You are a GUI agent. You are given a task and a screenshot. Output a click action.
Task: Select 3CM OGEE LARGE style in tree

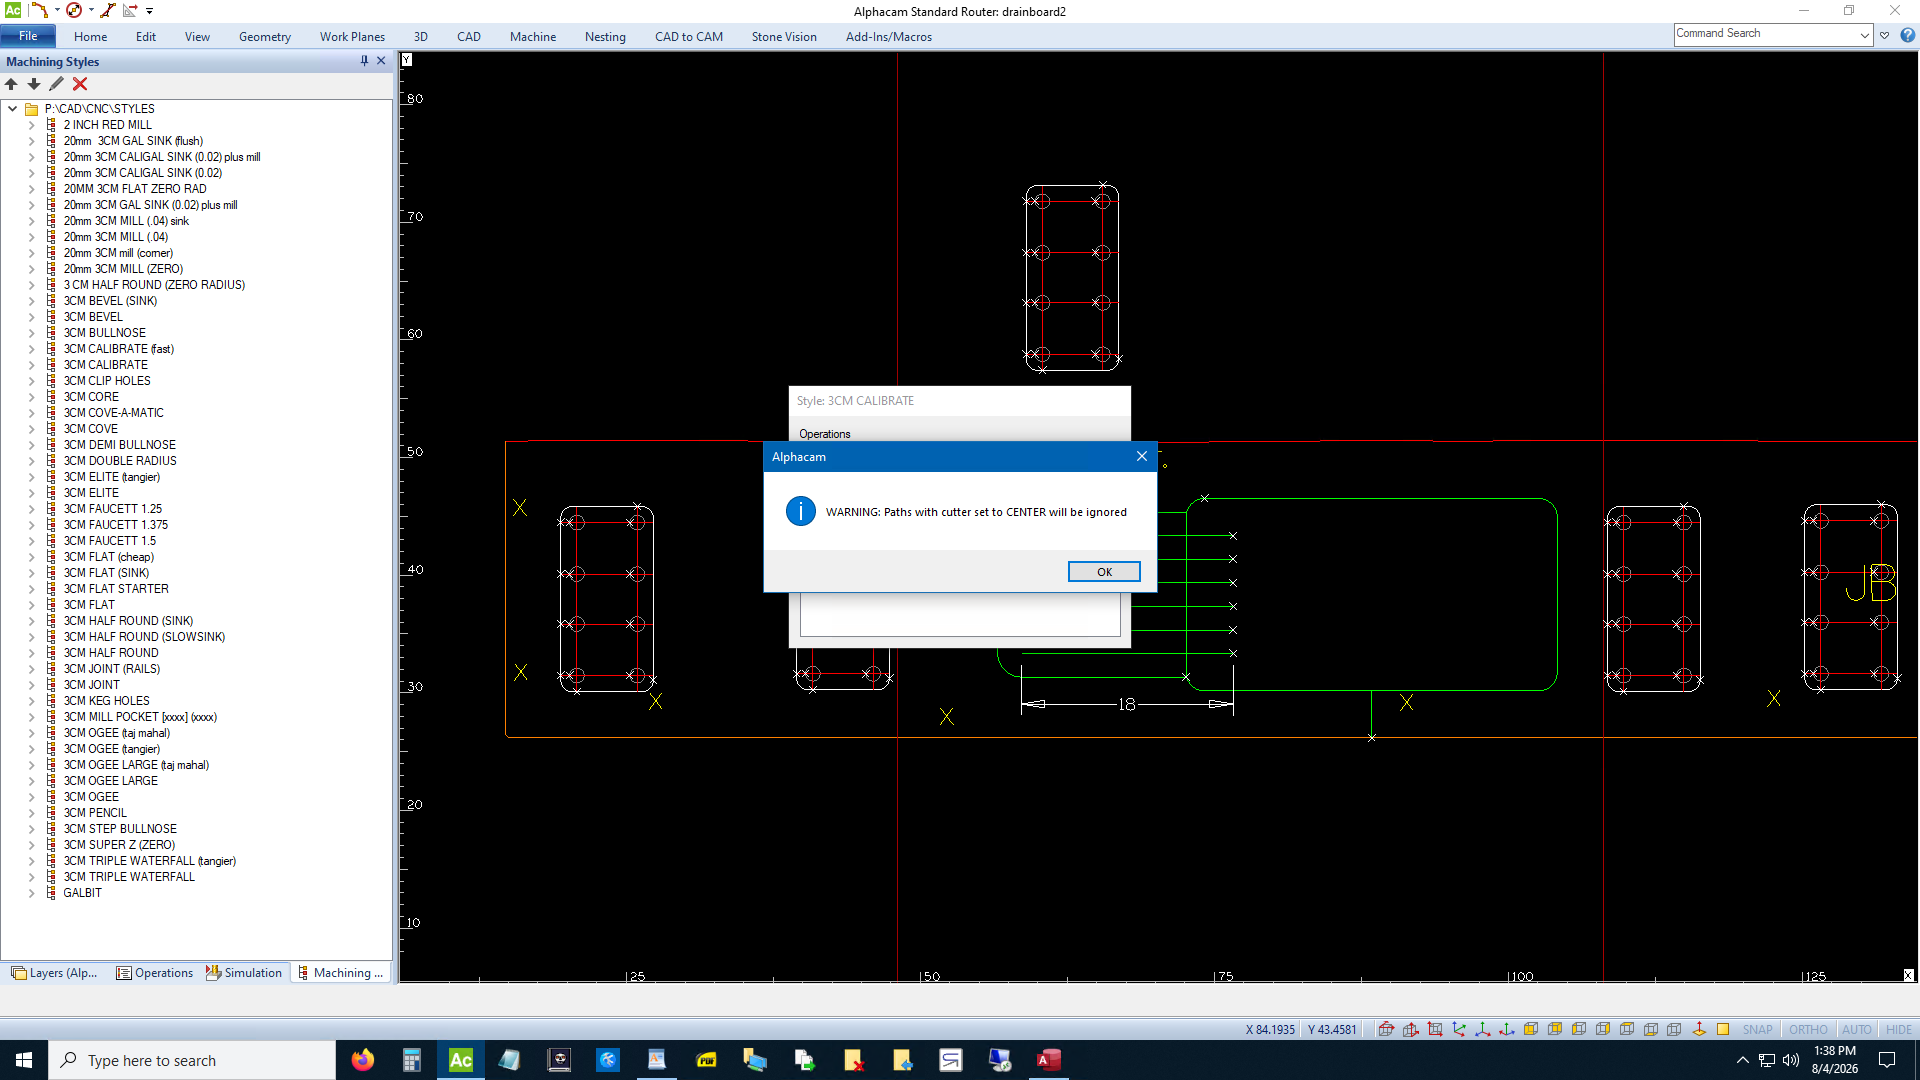click(111, 781)
